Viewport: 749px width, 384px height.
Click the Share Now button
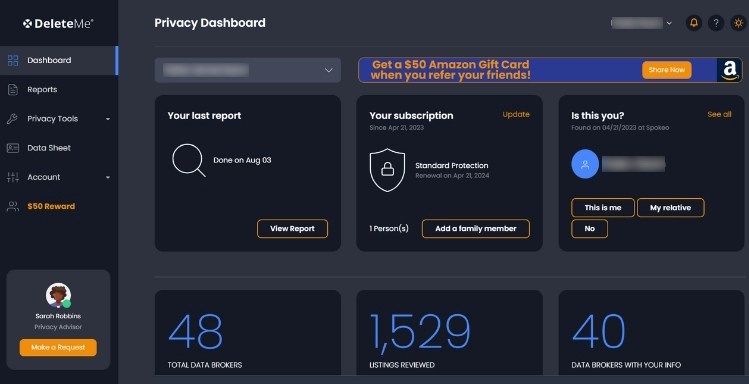click(666, 70)
